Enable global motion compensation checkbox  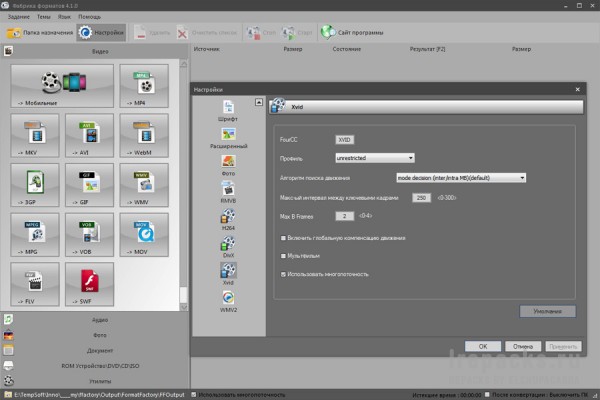[x=284, y=238]
